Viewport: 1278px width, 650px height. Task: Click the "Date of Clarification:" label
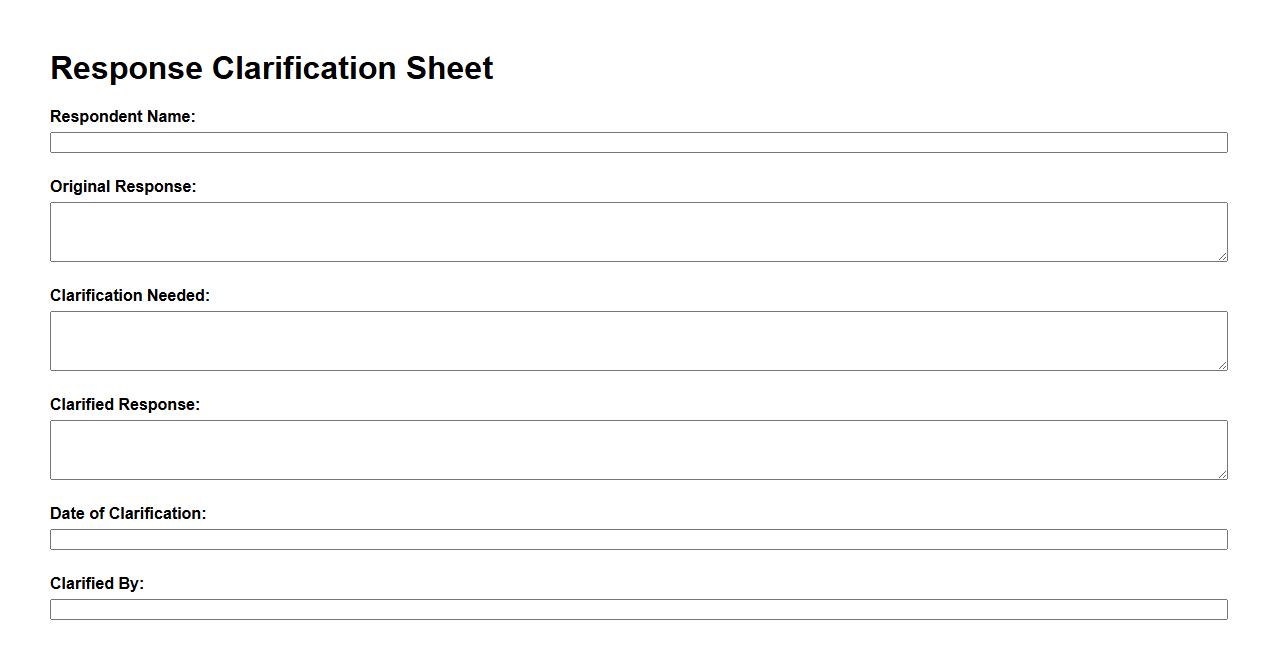tap(128, 514)
